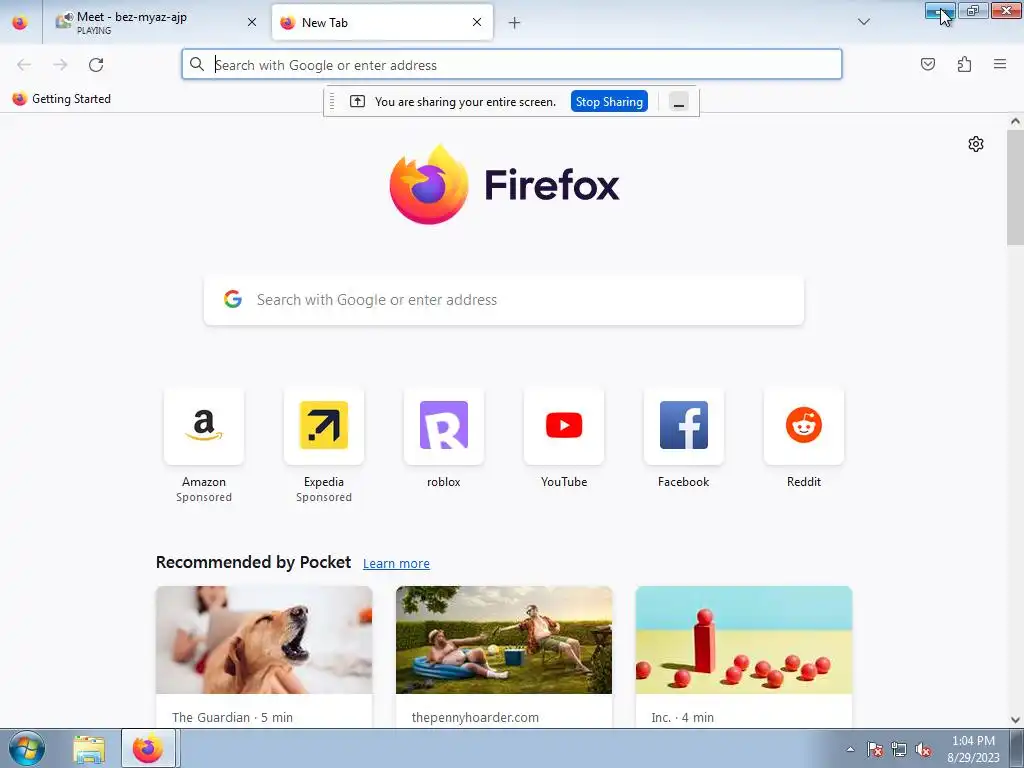
Task: Open Windows Explorer from taskbar
Action: (89, 749)
